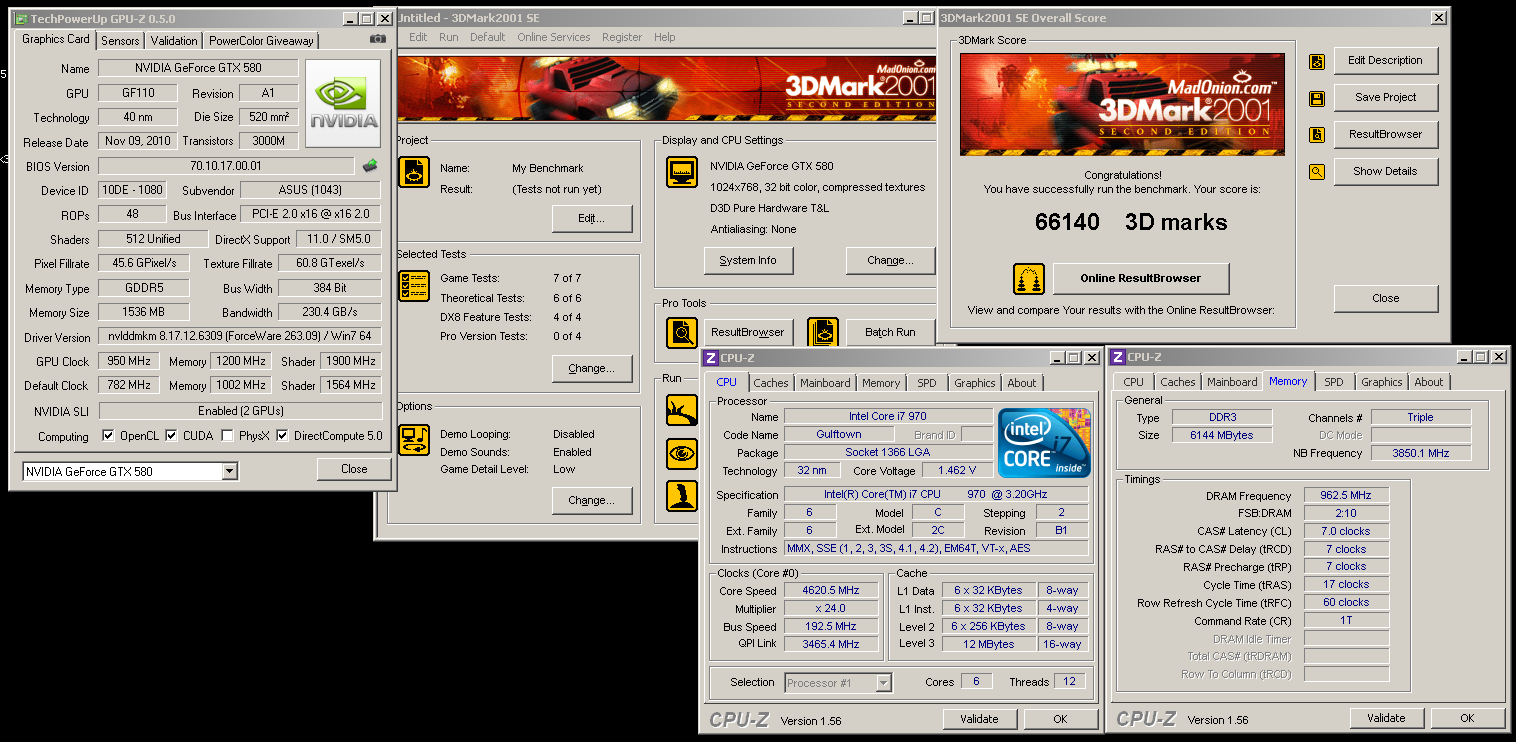Toggle the CUDA checkbox in GPU-Z
Image resolution: width=1516 pixels, height=742 pixels.
[171, 436]
